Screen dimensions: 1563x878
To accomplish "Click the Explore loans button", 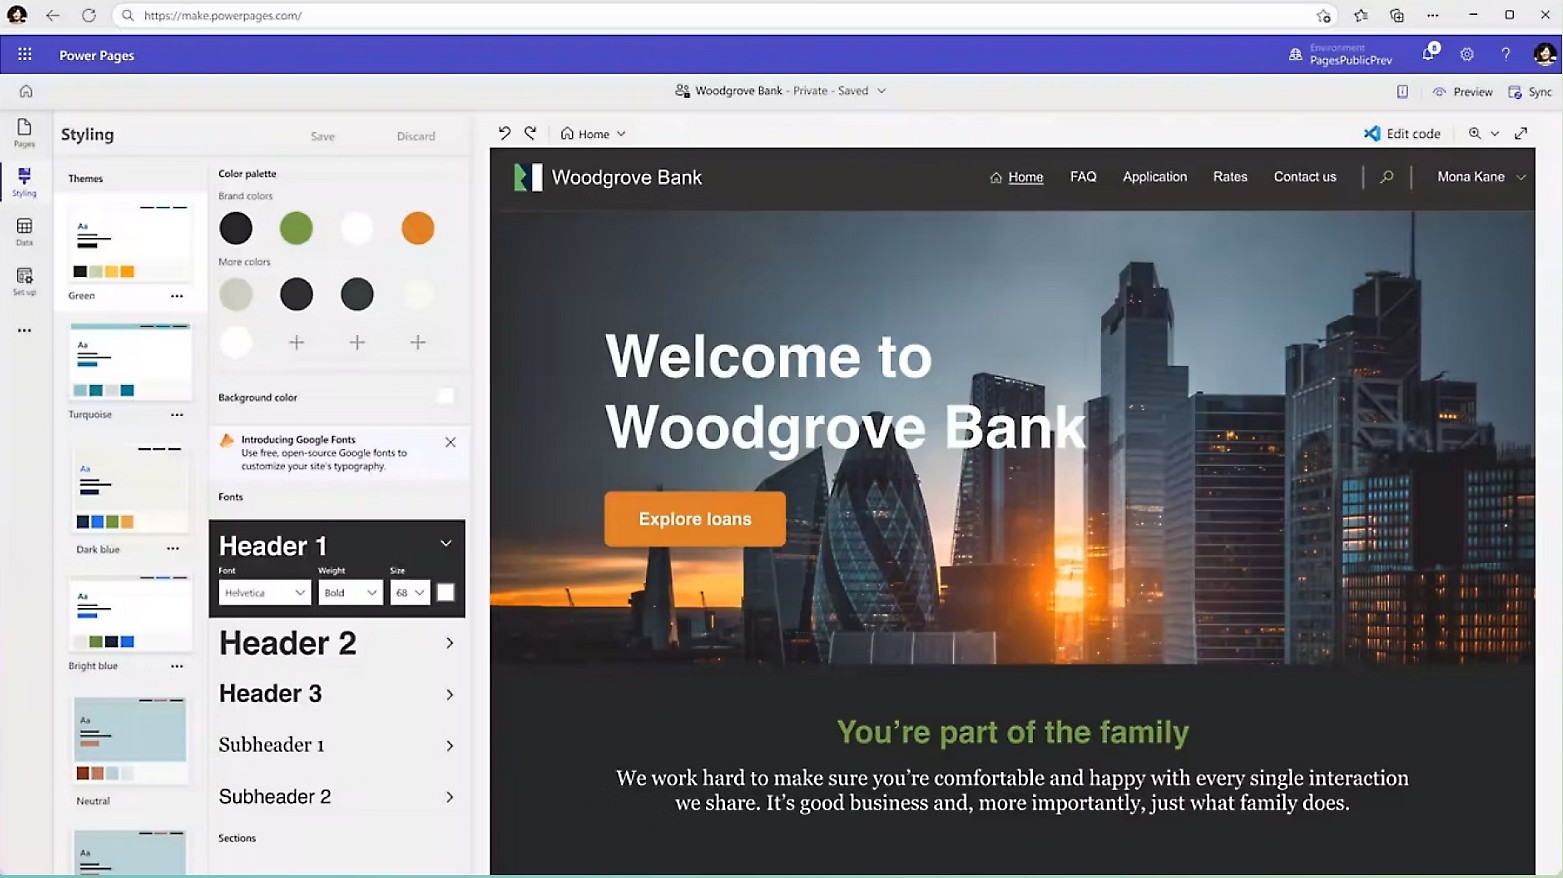I will pos(695,519).
